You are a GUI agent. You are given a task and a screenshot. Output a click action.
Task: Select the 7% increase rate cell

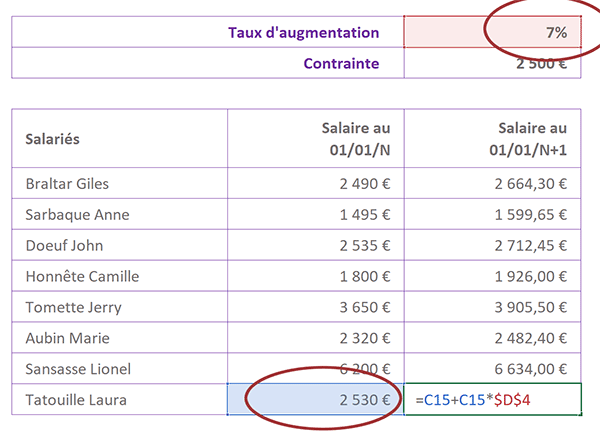492,32
